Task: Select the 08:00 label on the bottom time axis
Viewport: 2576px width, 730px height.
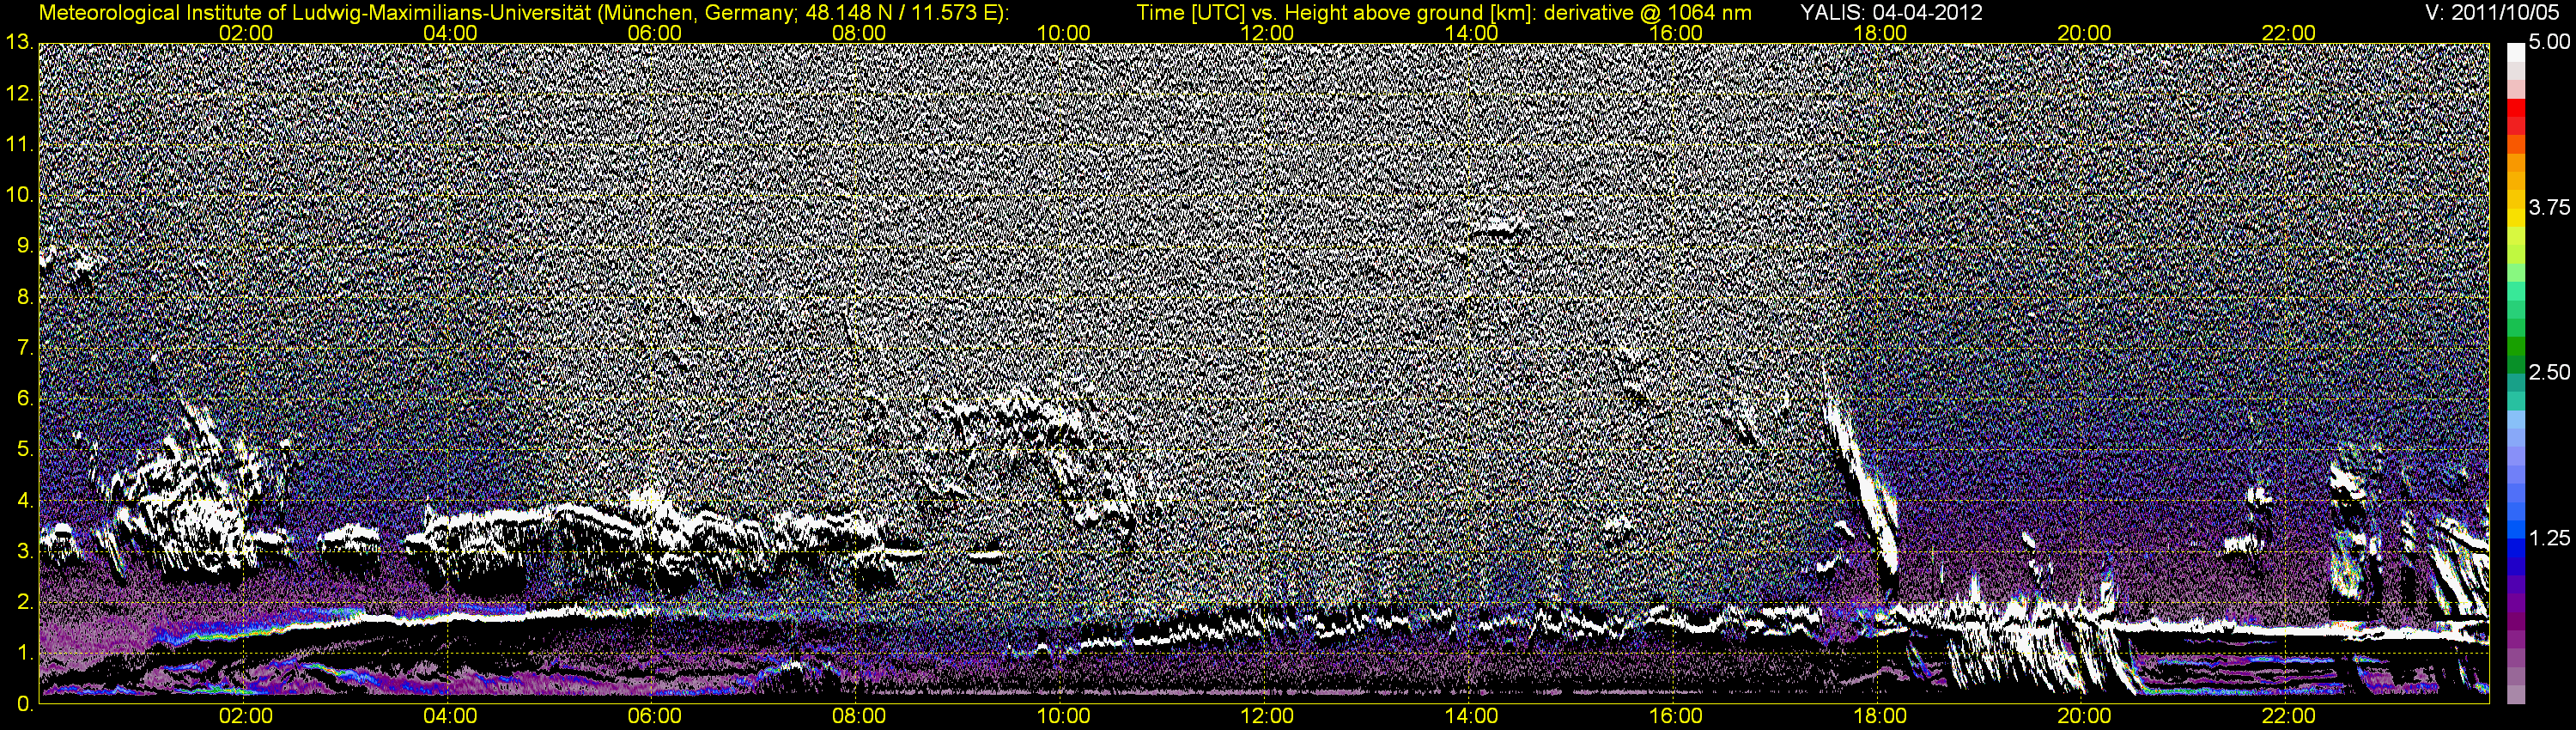Action: click(x=859, y=717)
